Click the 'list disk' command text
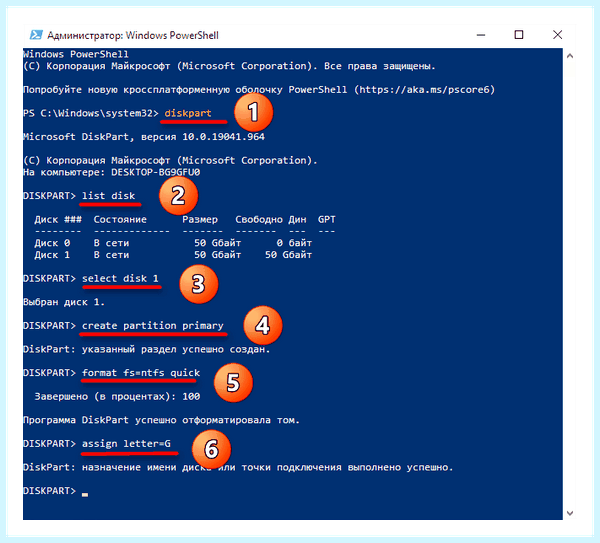 [x=108, y=196]
